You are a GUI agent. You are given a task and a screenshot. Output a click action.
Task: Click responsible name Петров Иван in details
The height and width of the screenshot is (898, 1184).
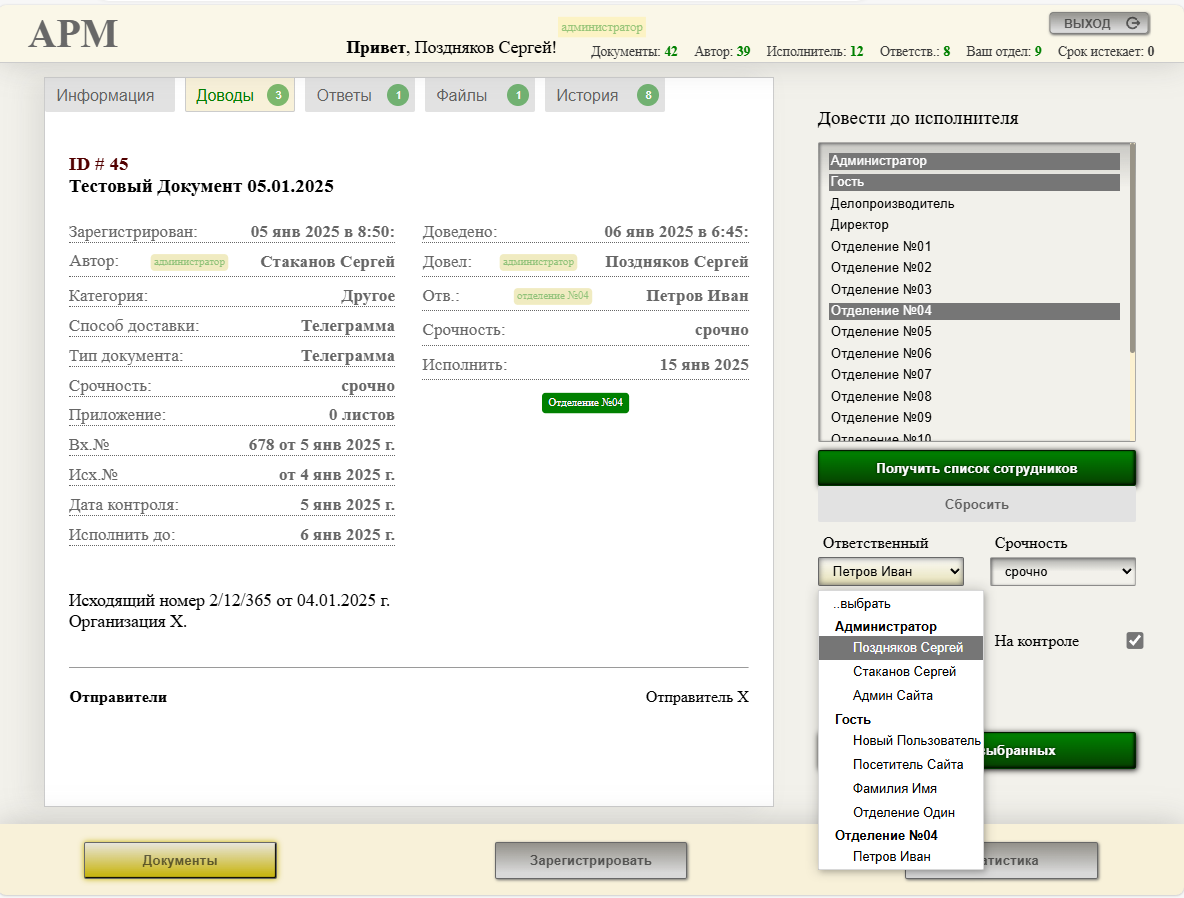pyautogui.click(x=697, y=296)
